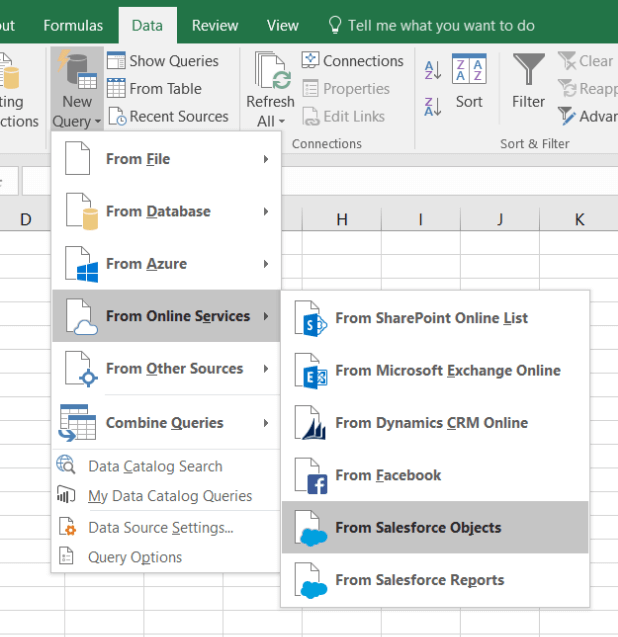Click the Query Options icon

[66, 556]
